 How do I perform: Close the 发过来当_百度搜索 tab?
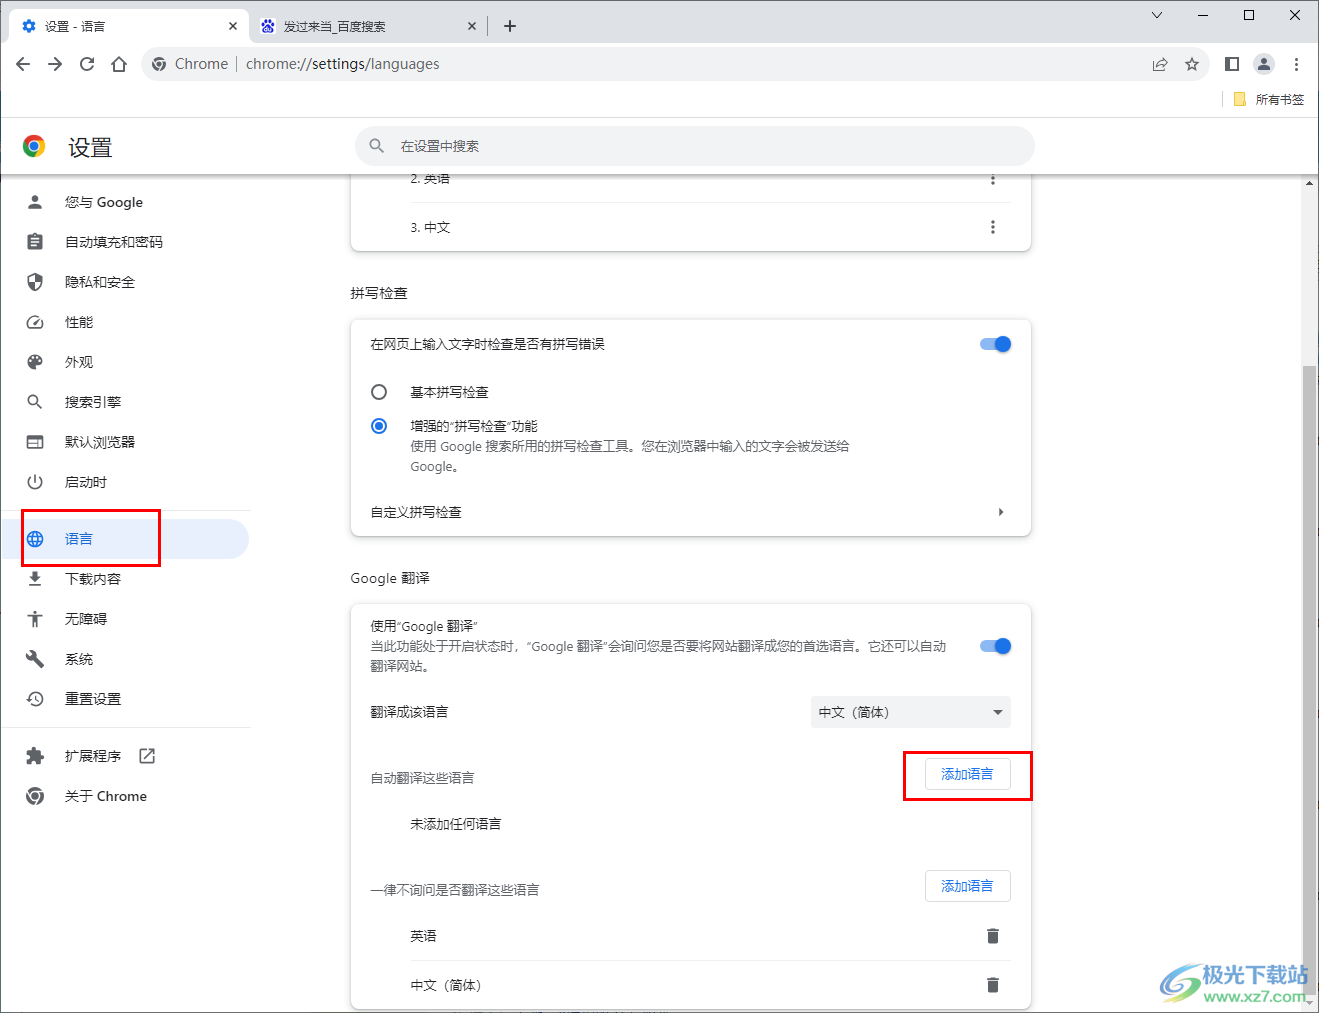pos(472,26)
